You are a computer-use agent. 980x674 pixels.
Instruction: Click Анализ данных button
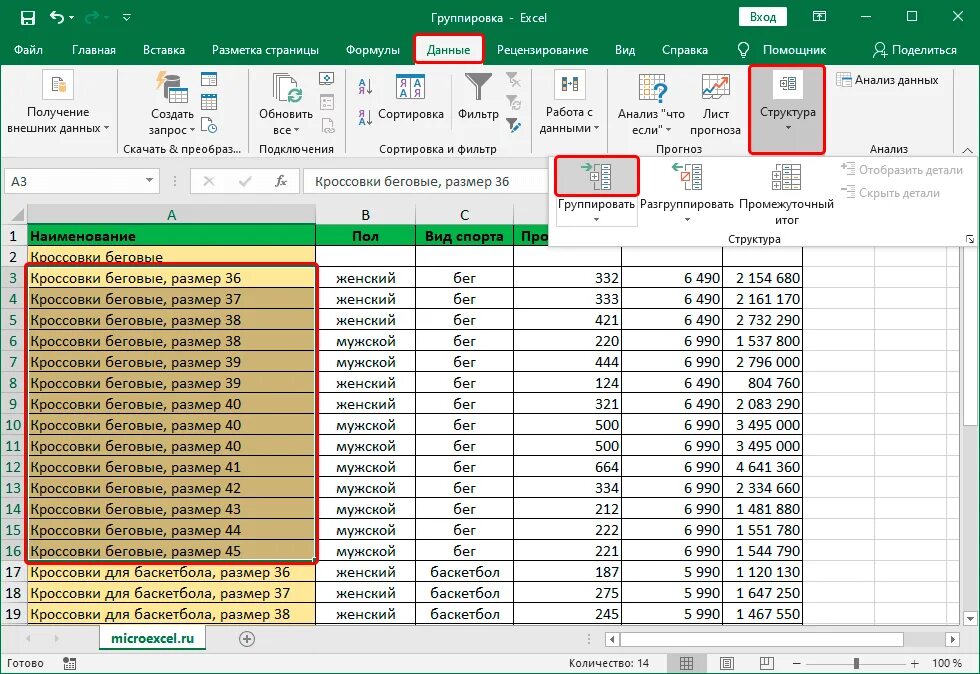click(888, 80)
